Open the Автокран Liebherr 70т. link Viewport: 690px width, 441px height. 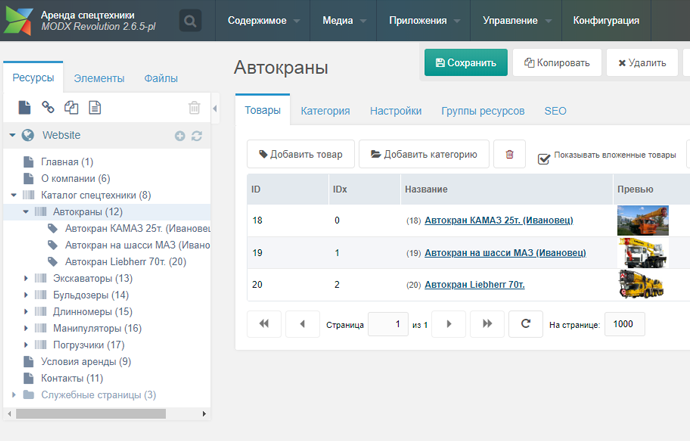point(475,285)
